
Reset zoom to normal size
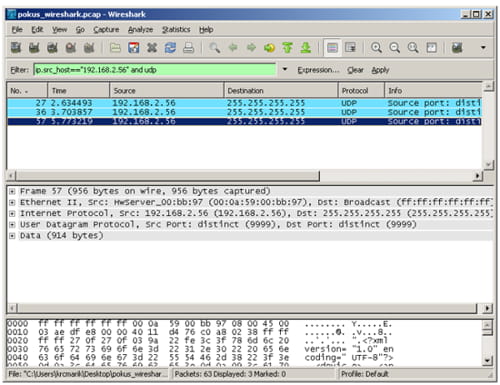[x=413, y=48]
